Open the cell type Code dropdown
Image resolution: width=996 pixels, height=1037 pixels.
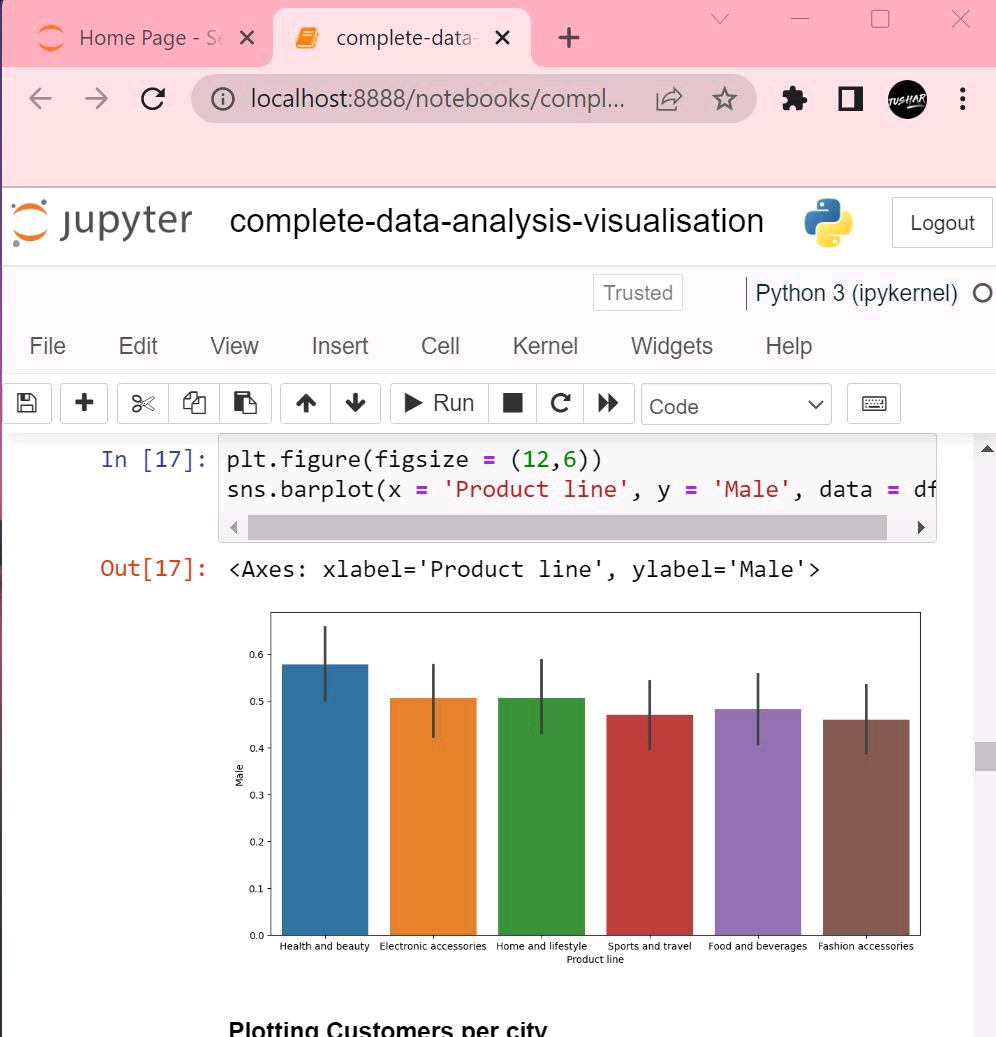click(736, 405)
